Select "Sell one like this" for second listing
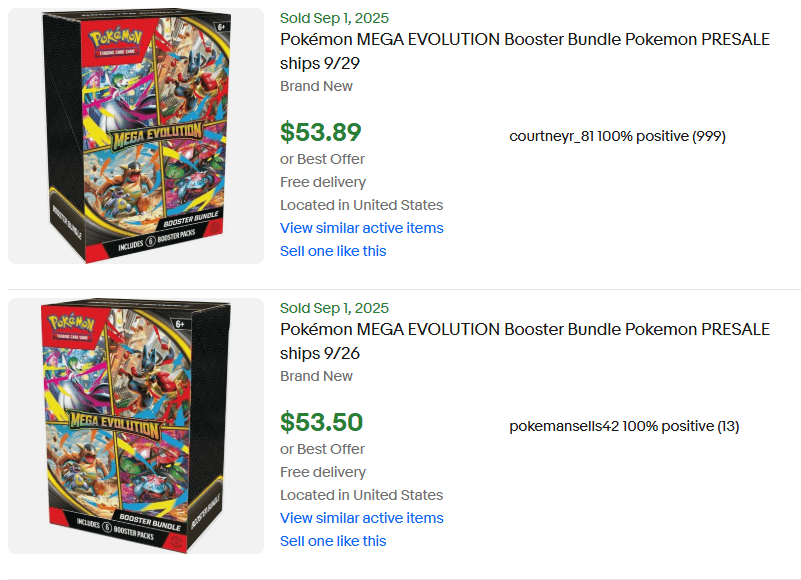 point(333,541)
